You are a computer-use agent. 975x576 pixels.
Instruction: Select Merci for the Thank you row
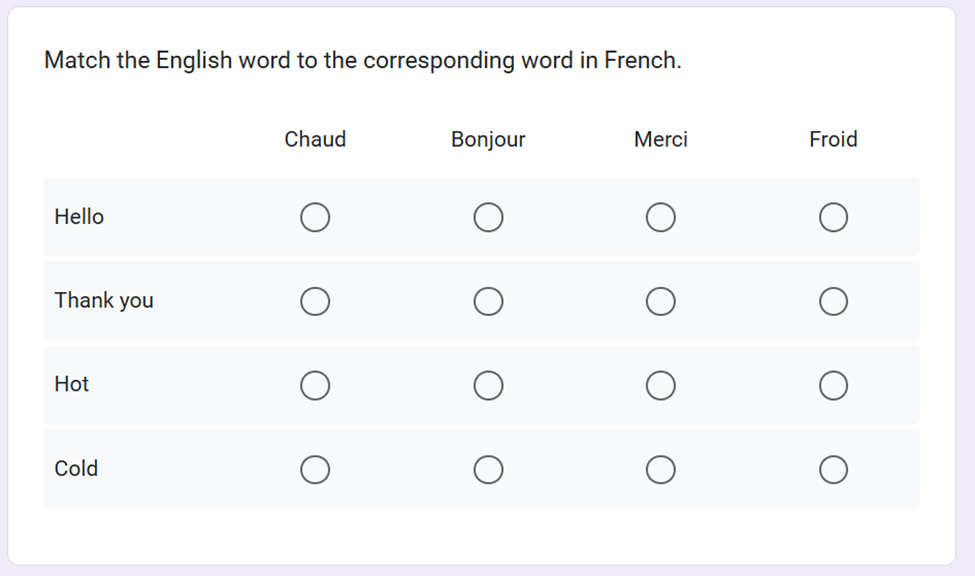pyautogui.click(x=660, y=301)
